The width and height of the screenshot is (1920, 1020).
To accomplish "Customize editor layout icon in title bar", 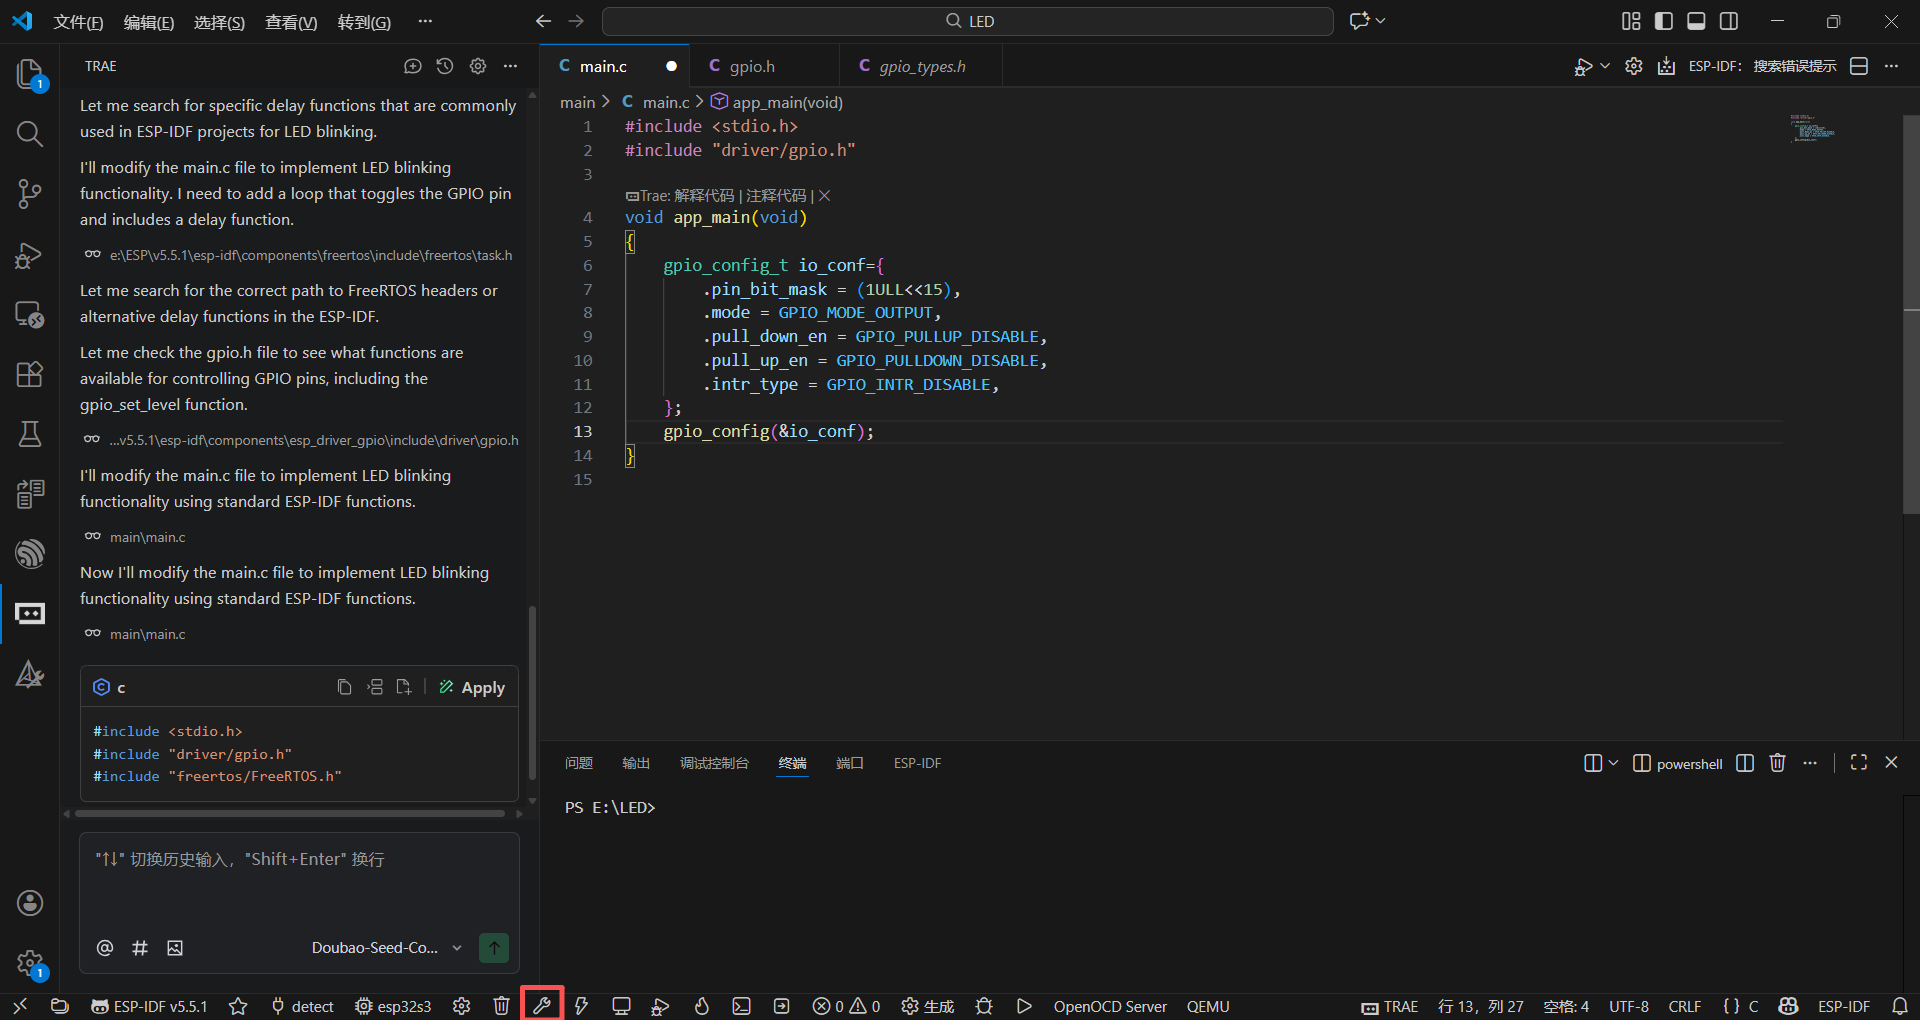I will click(1631, 21).
